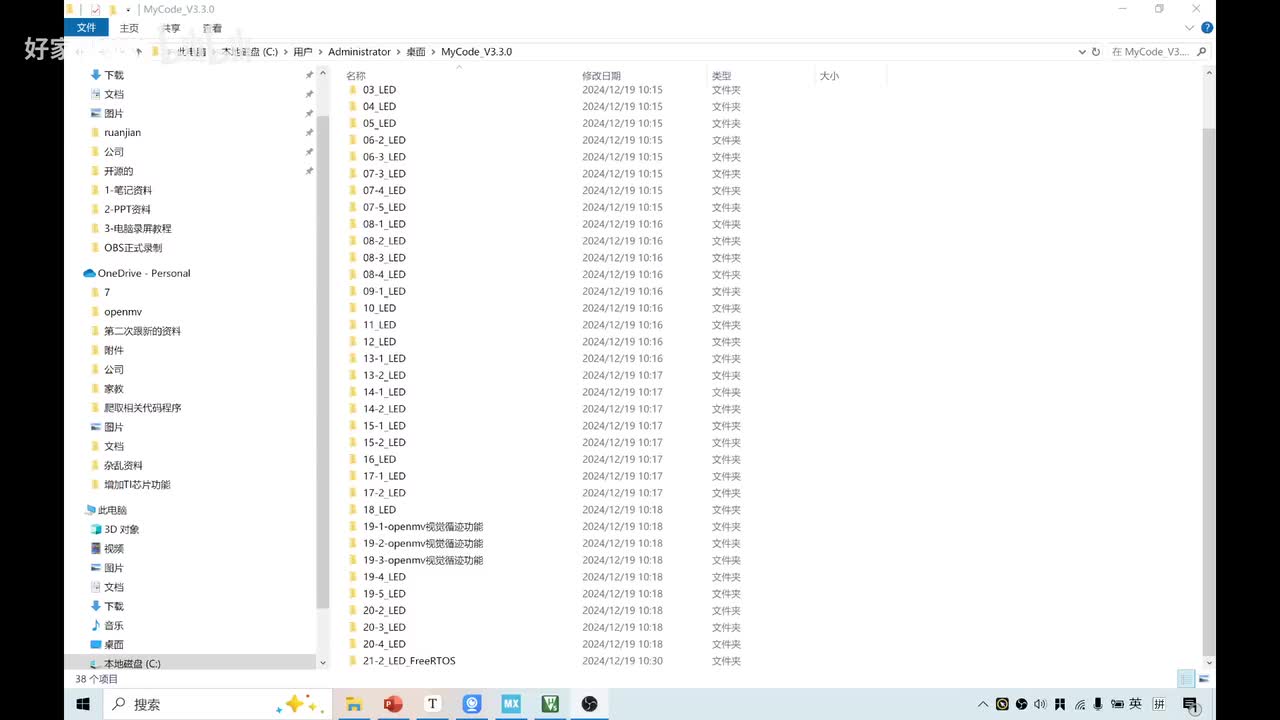The height and width of the screenshot is (720, 1280).
Task: Click the up-one-level arrow in navigation bar
Action: [x=139, y=51]
